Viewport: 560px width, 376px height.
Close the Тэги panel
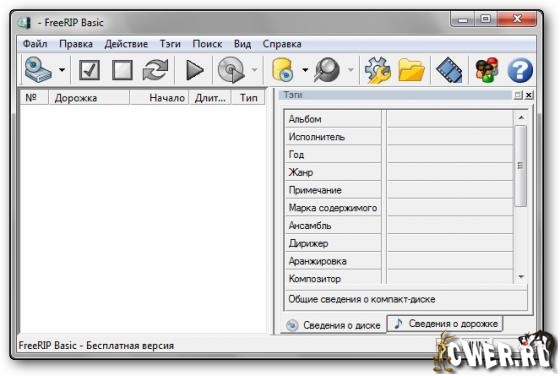click(529, 95)
